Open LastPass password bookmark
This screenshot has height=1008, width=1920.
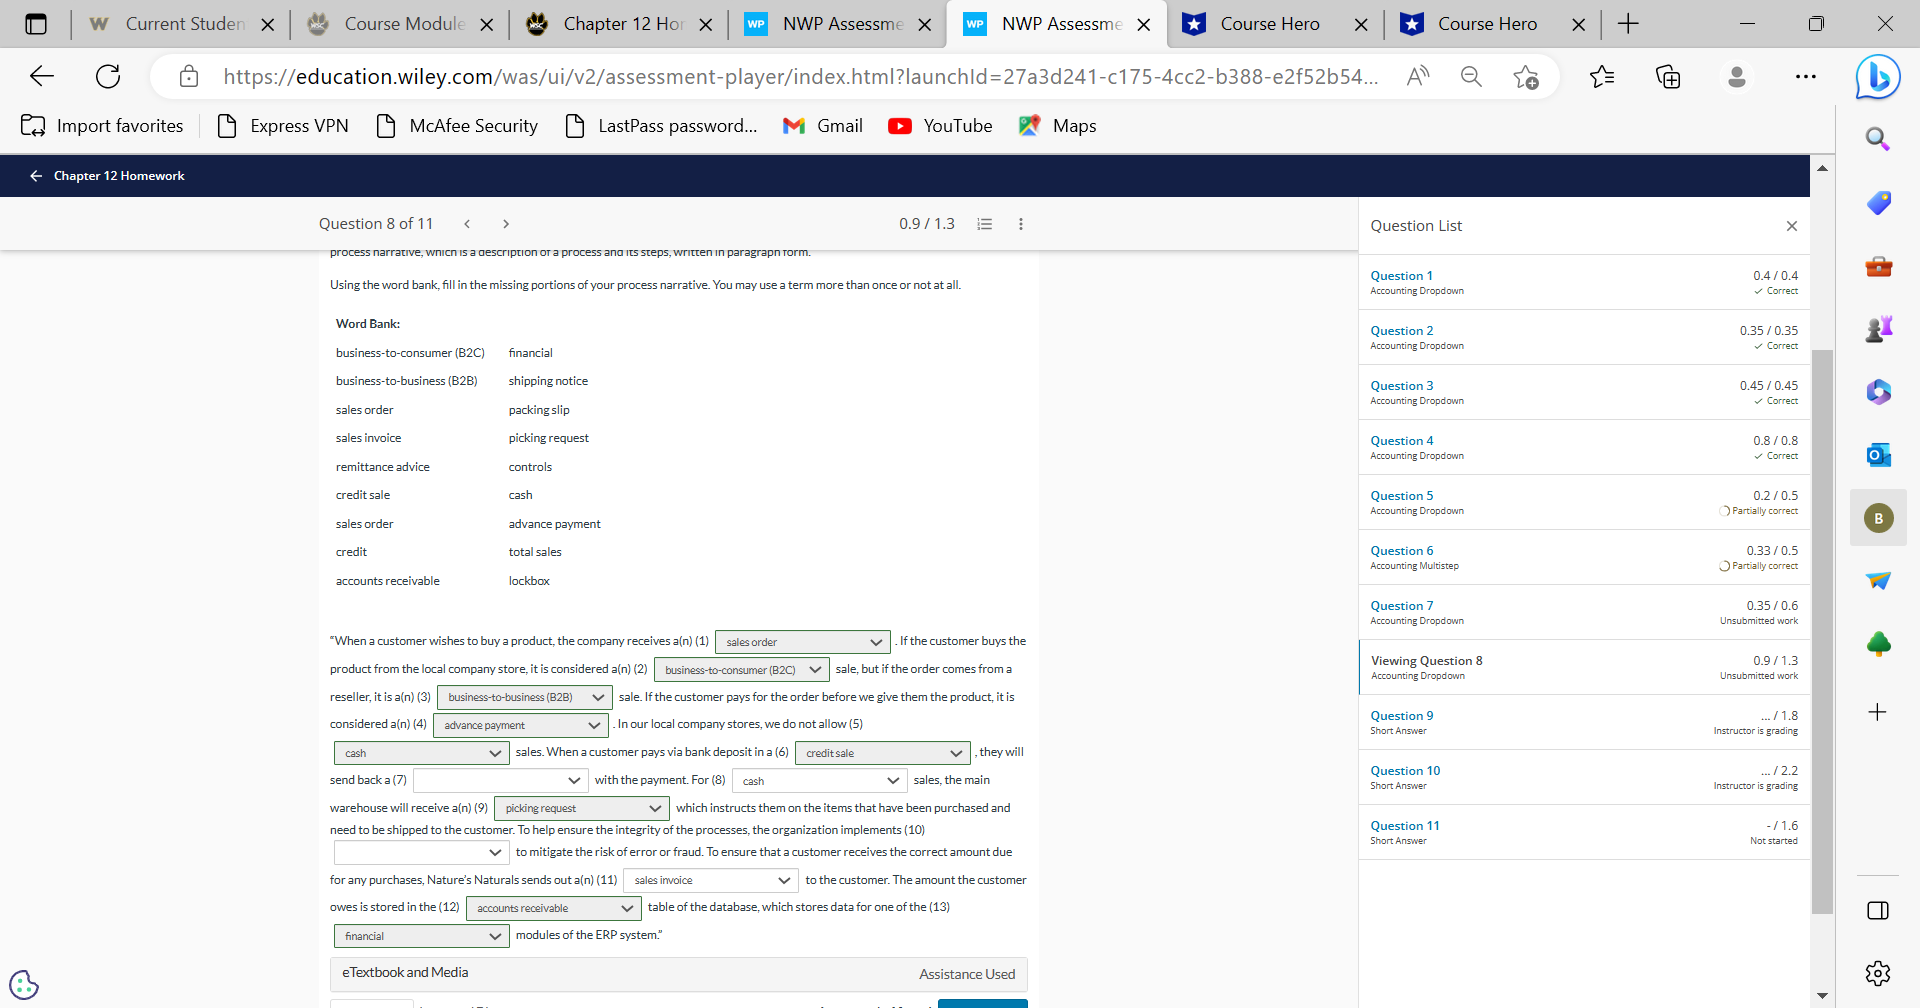[x=661, y=126]
